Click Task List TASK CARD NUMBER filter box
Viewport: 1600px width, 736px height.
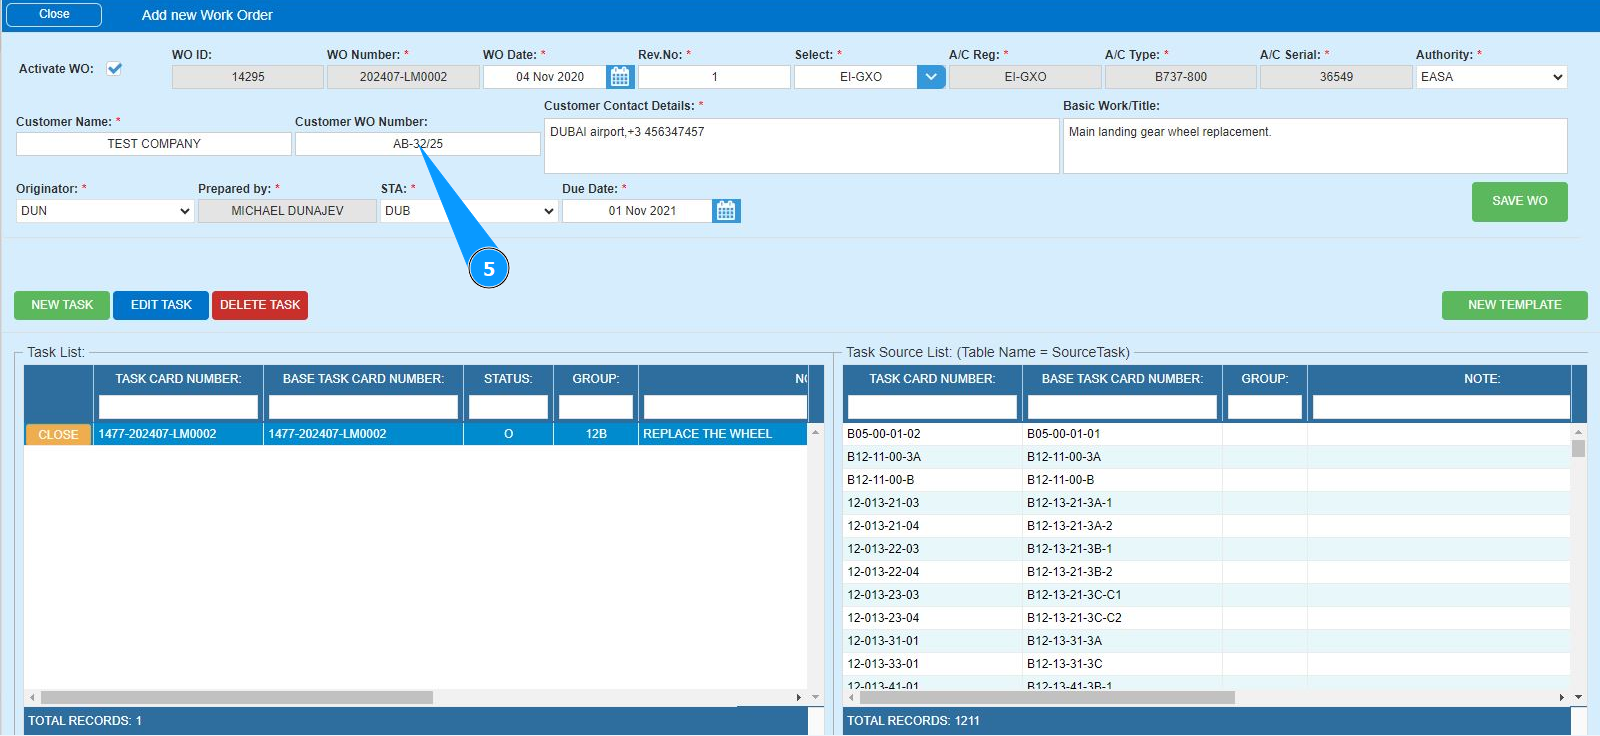[x=178, y=407]
